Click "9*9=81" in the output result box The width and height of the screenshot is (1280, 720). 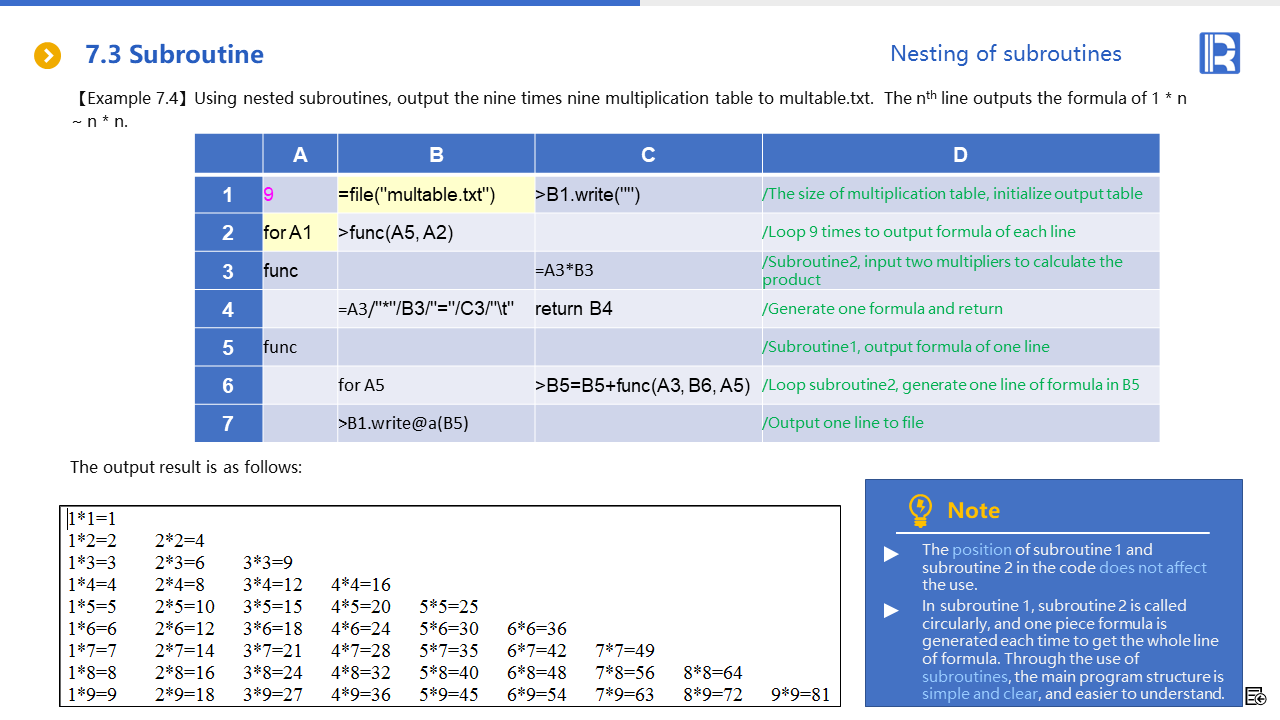tap(800, 695)
